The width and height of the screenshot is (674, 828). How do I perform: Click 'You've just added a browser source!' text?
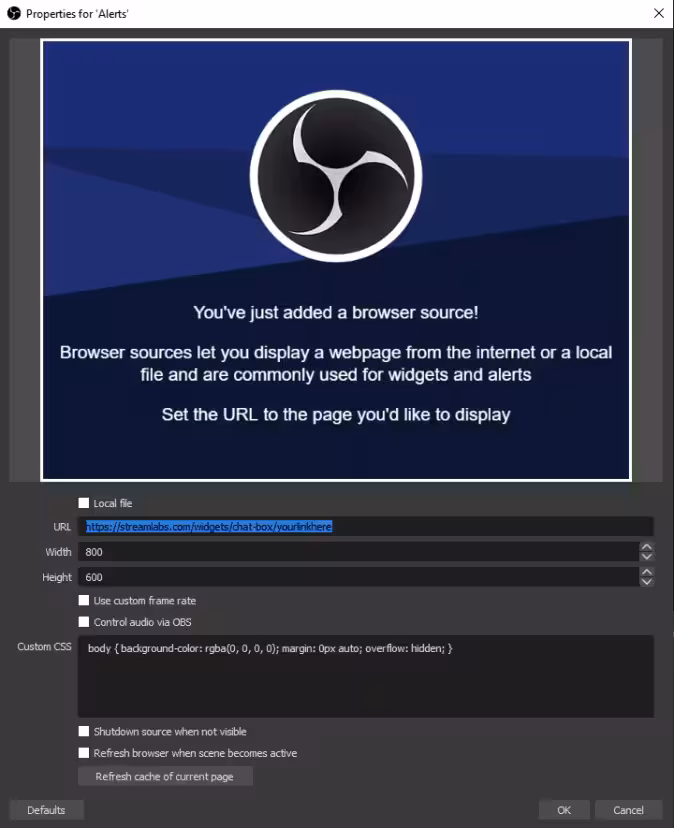click(x=336, y=313)
